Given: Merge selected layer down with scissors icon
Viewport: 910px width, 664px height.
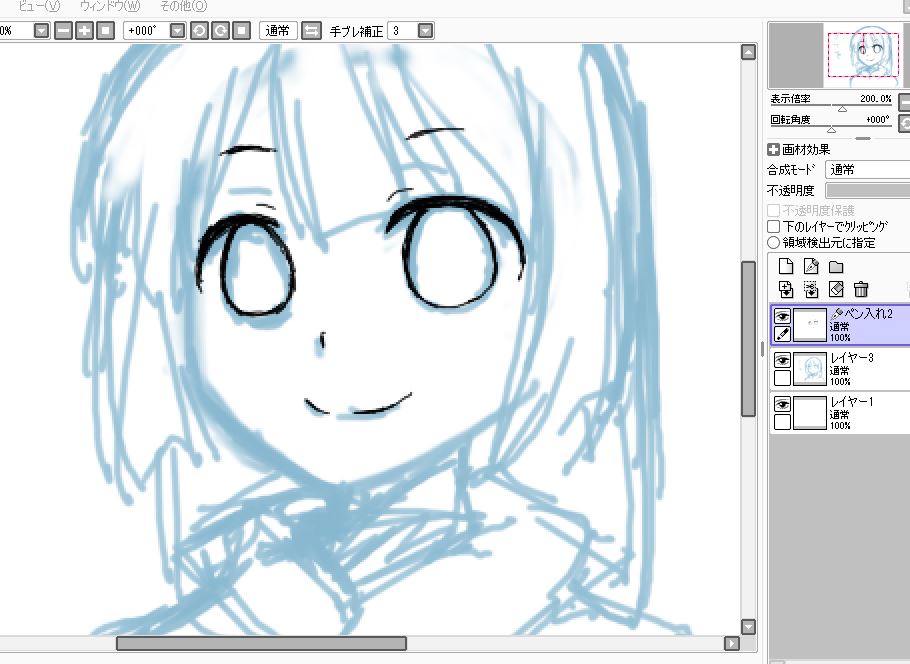Looking at the screenshot, I should coord(811,288).
